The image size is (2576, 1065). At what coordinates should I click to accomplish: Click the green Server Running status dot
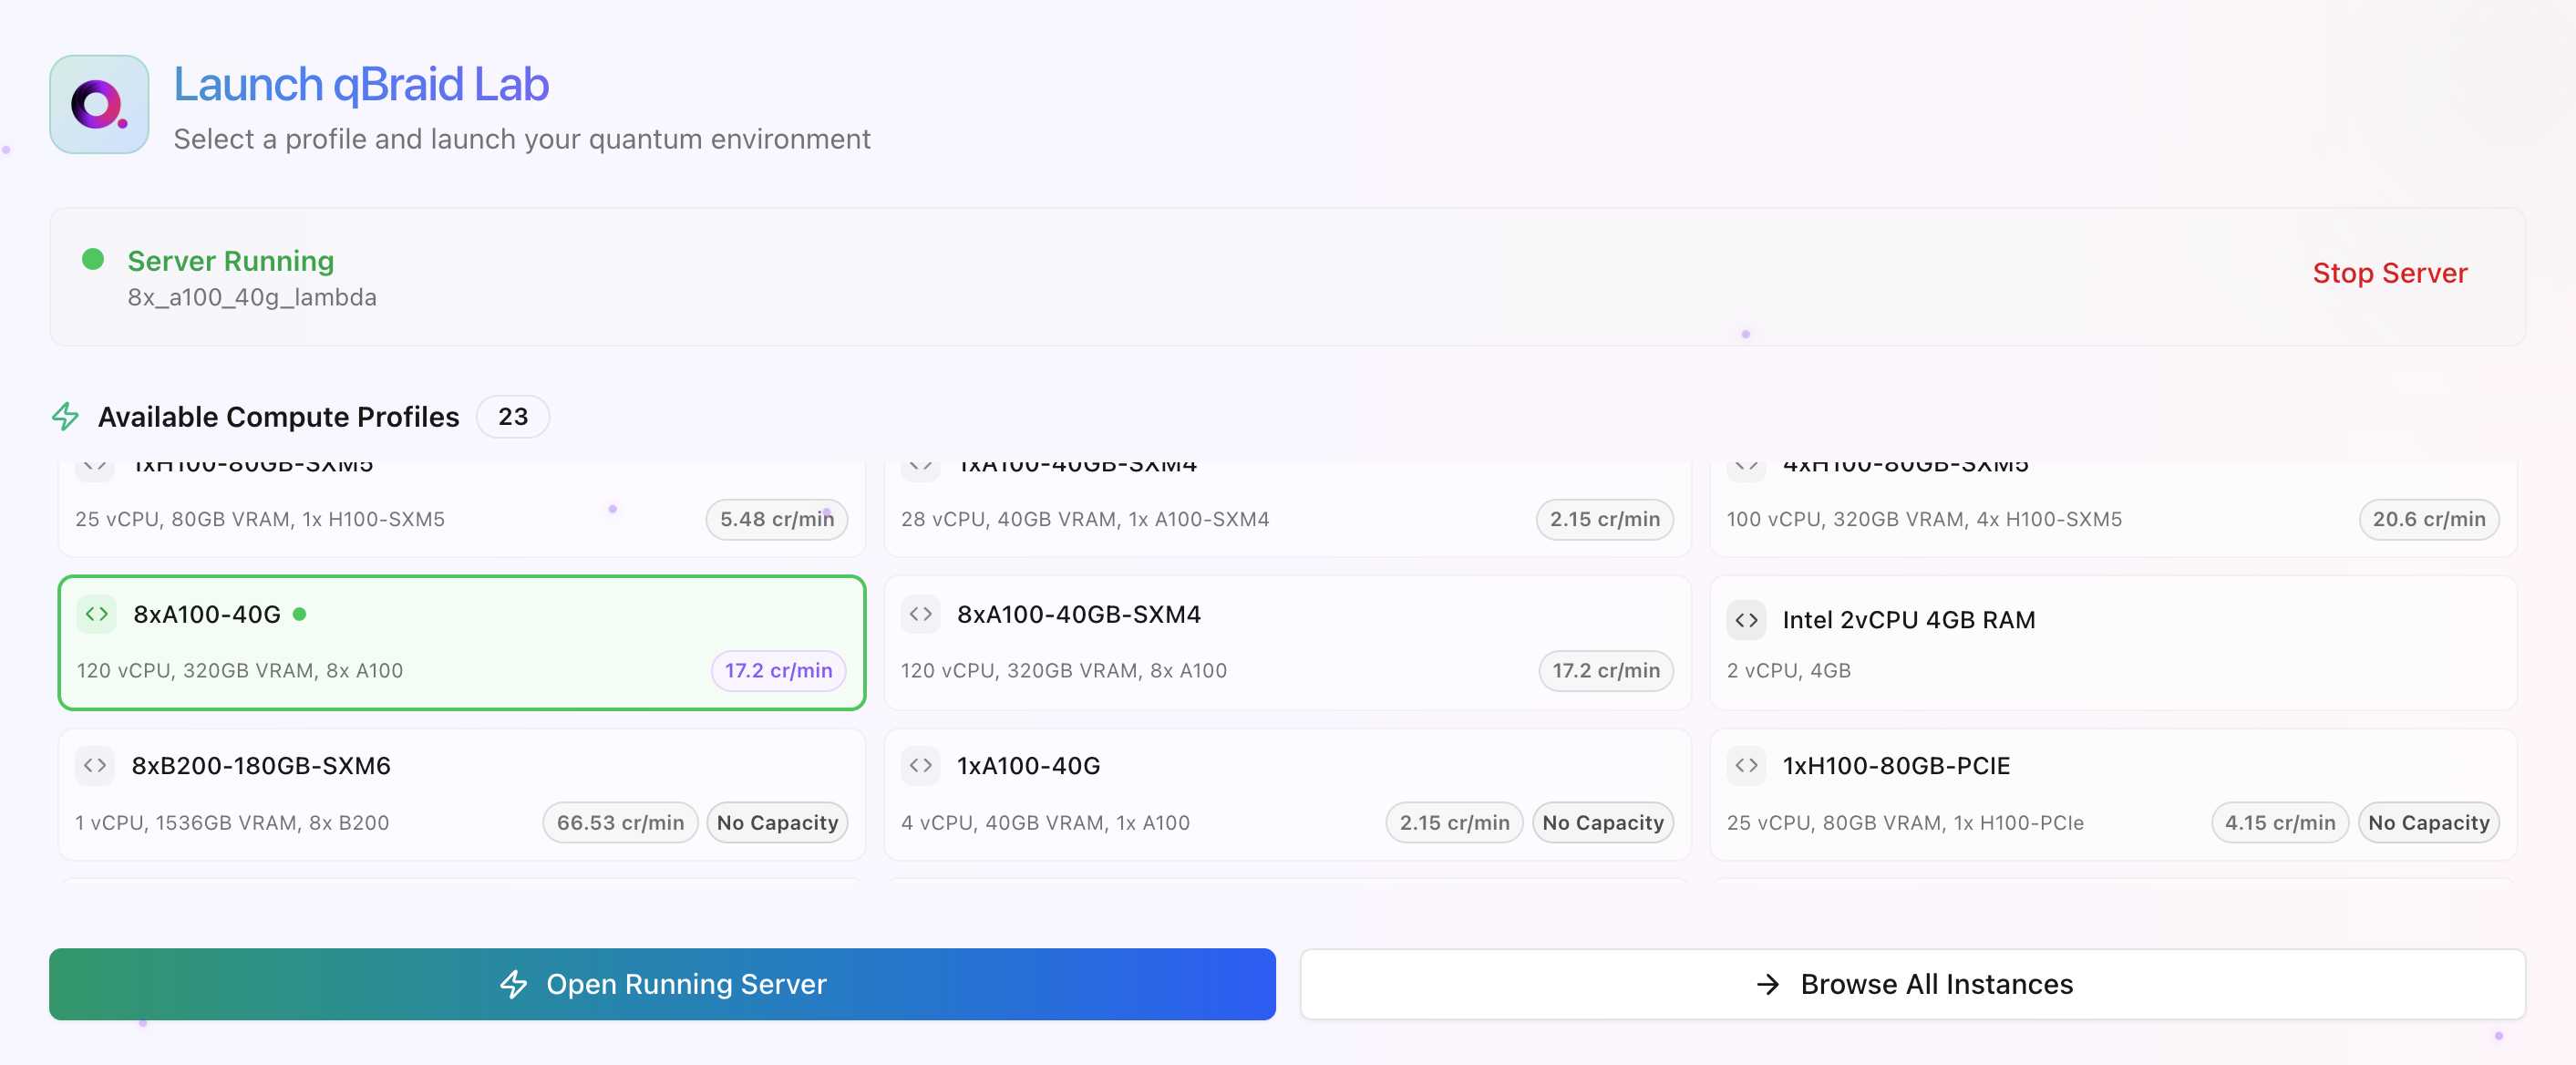(x=93, y=260)
